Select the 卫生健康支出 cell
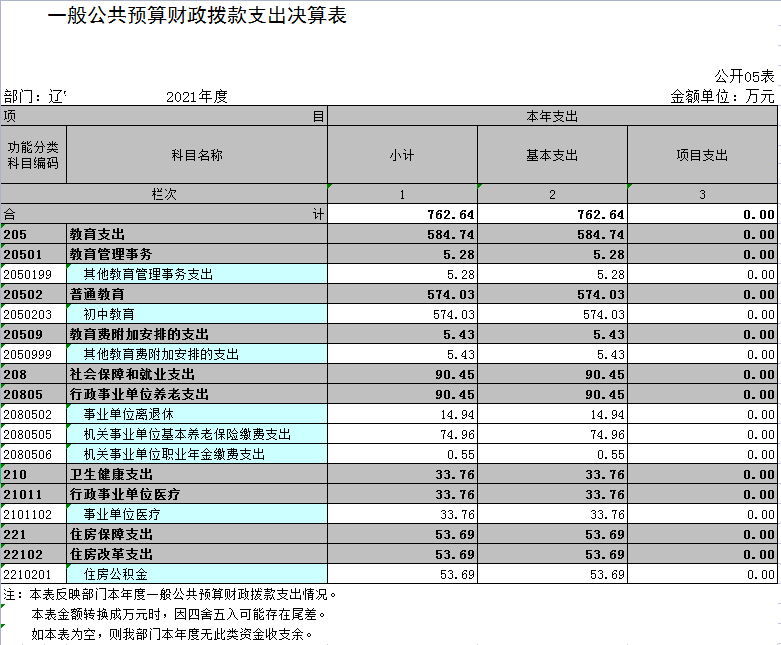 [x=197, y=474]
